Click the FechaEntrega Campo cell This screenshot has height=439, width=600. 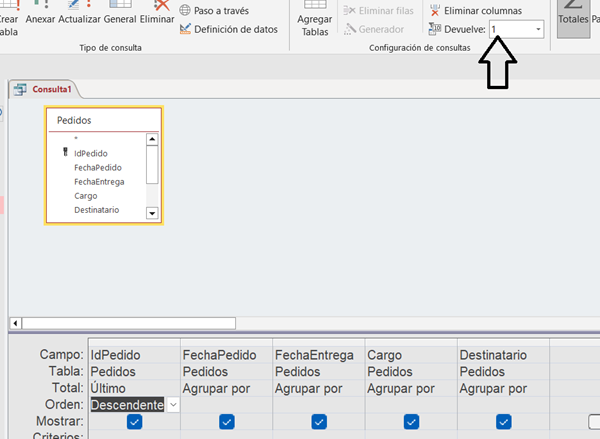pyautogui.click(x=319, y=355)
